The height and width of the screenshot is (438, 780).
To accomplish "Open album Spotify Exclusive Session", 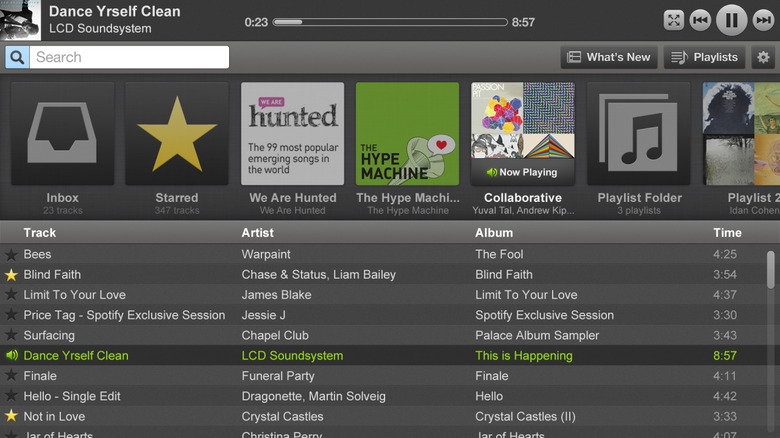I will 545,315.
